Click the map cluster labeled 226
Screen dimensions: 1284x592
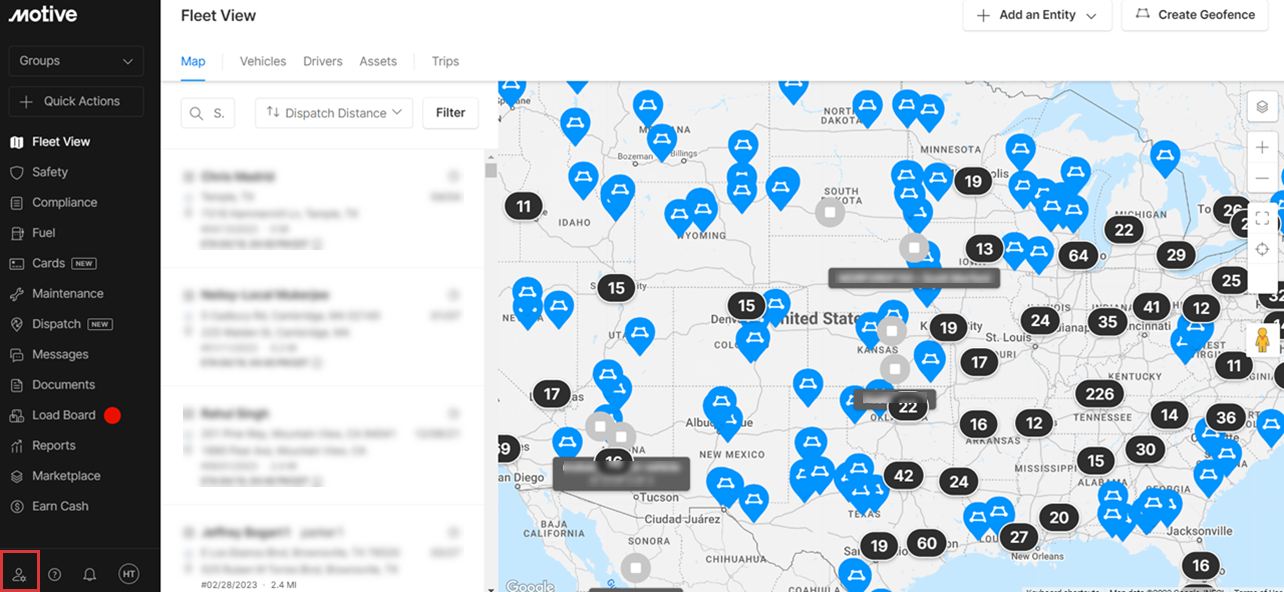(1100, 394)
